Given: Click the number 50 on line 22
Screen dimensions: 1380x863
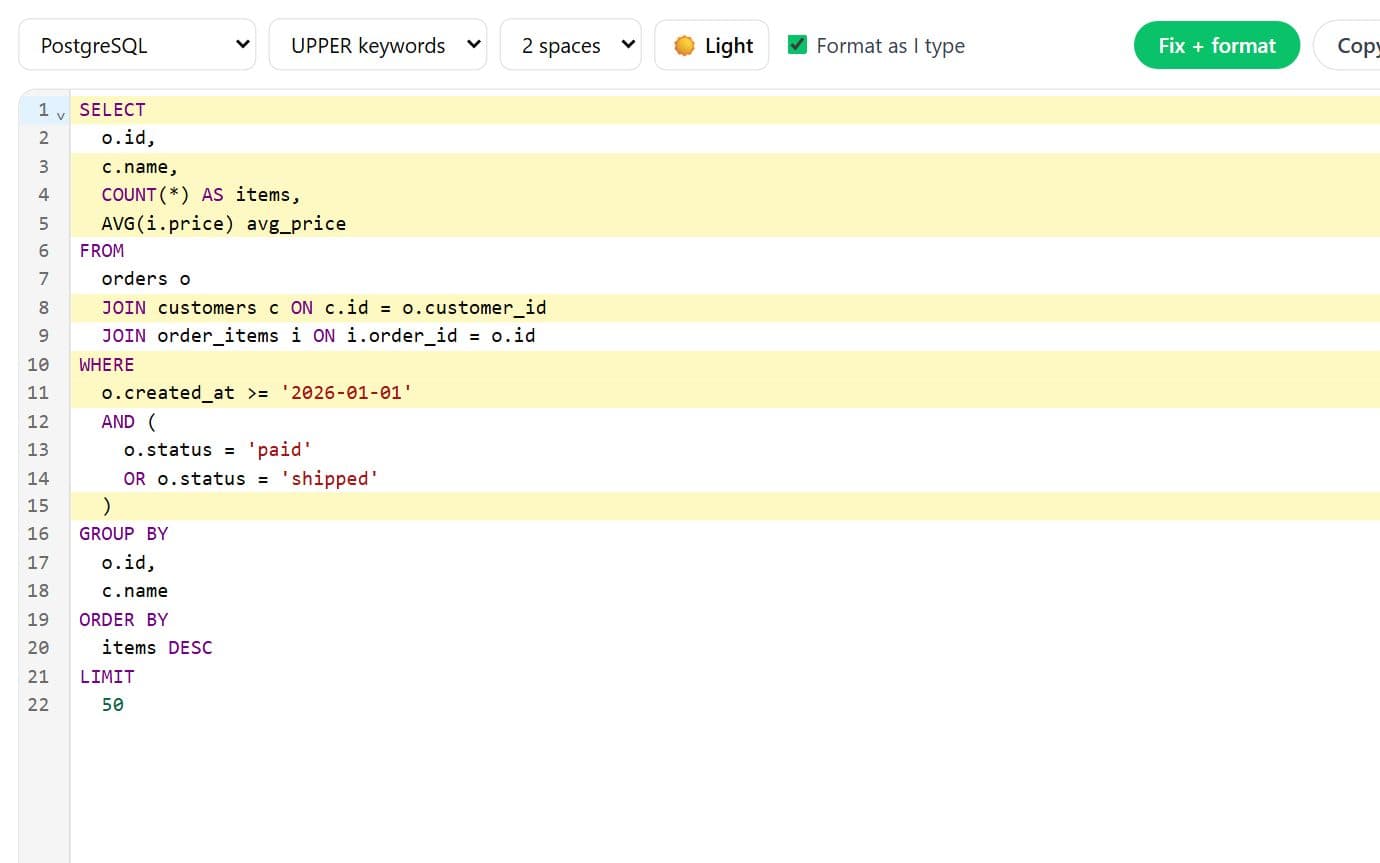Looking at the screenshot, I should 113,705.
